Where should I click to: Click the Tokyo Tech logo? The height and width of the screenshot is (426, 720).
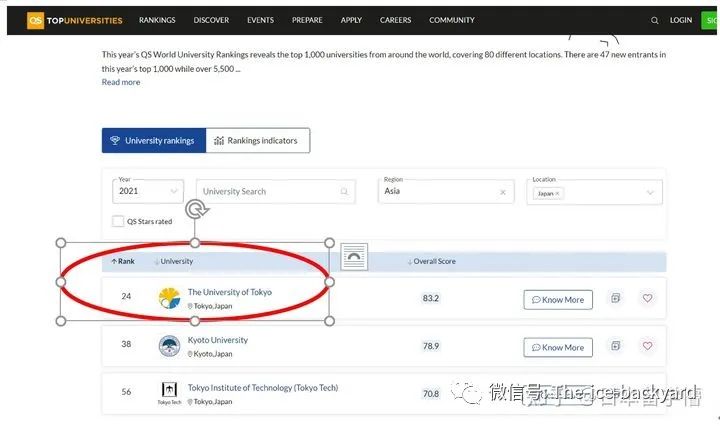coord(169,393)
